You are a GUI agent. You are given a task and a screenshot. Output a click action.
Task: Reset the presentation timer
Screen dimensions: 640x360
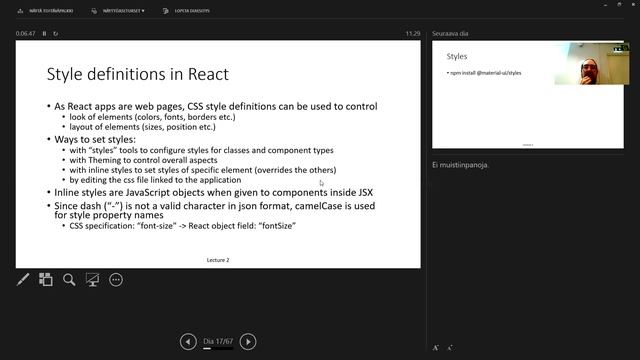(56, 33)
